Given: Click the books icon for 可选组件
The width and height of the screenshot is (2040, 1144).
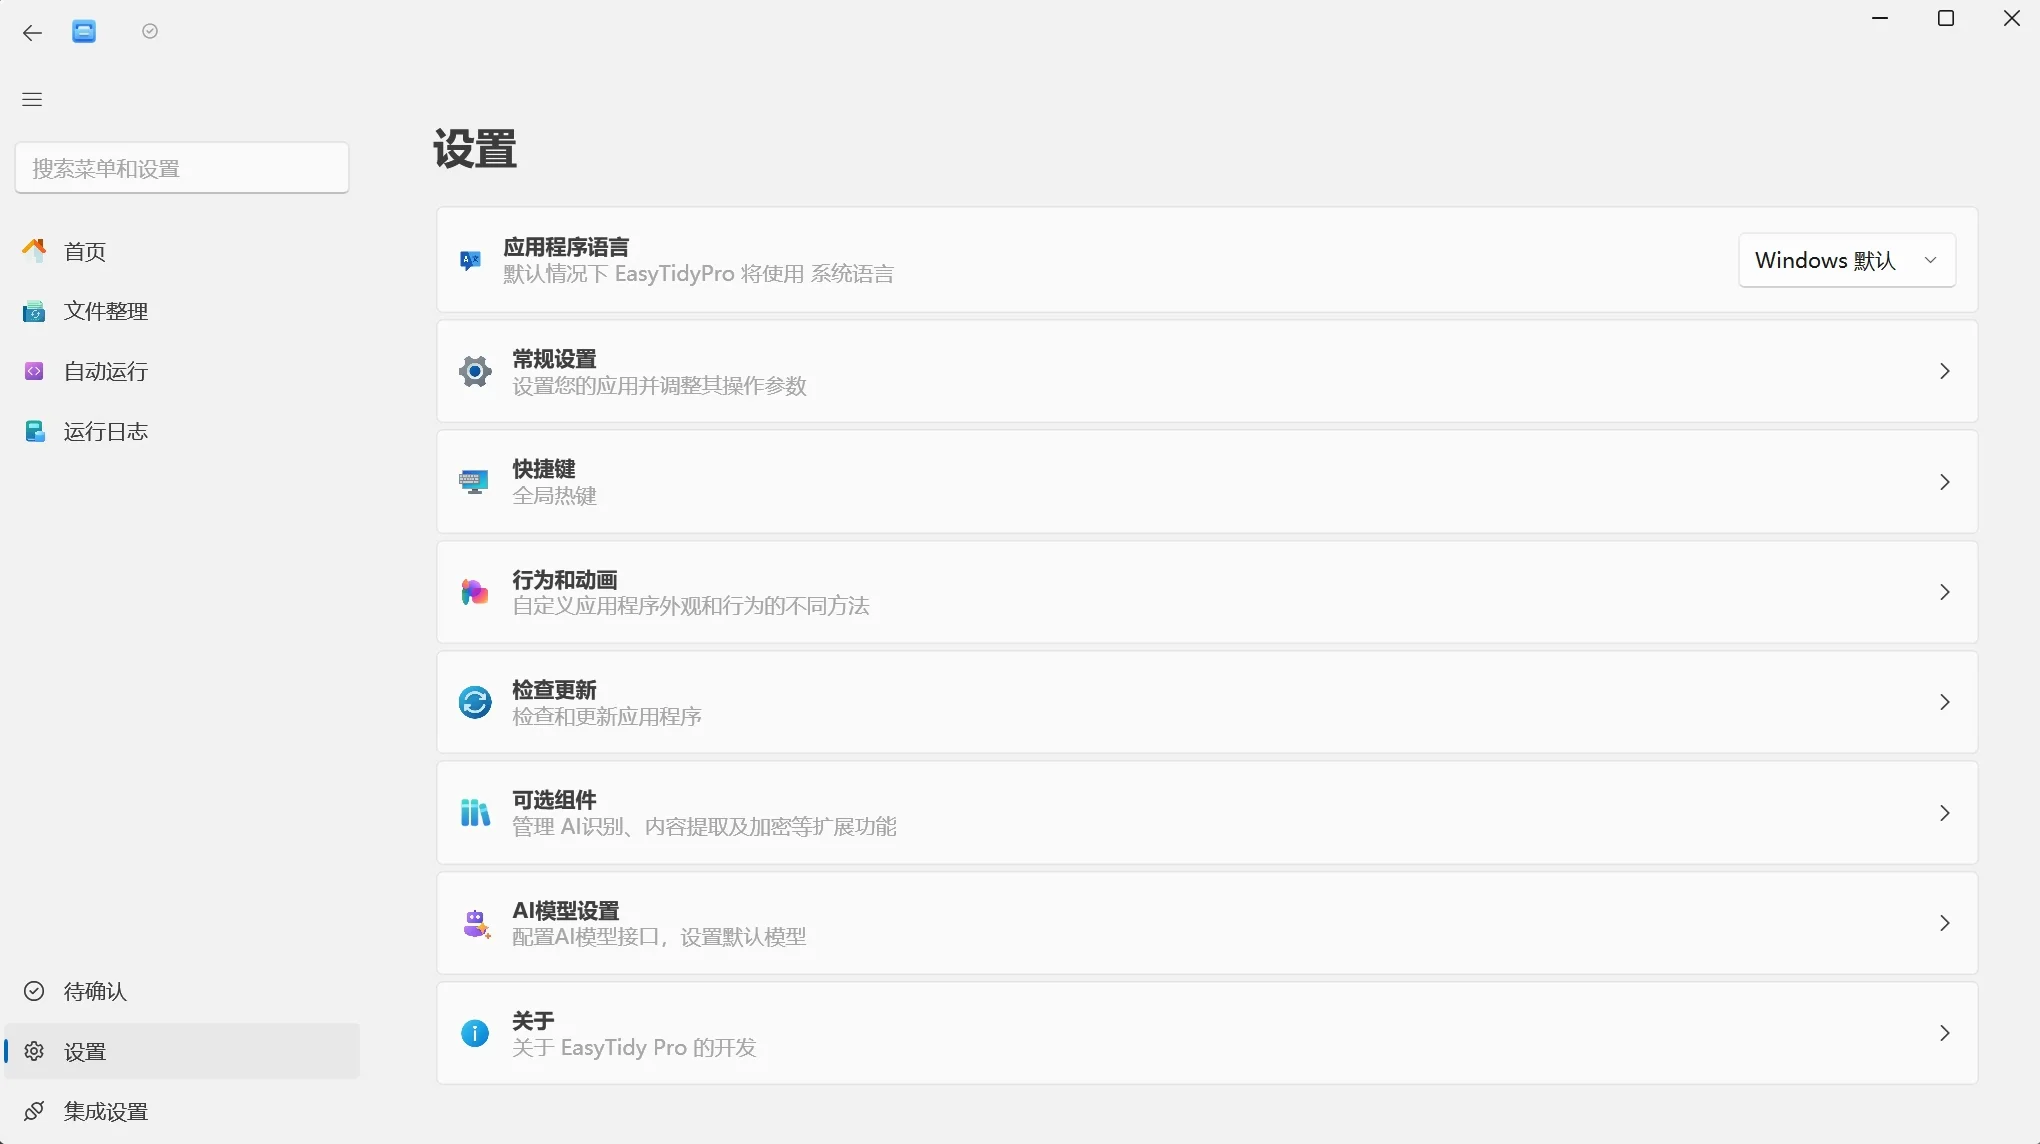Looking at the screenshot, I should [475, 813].
